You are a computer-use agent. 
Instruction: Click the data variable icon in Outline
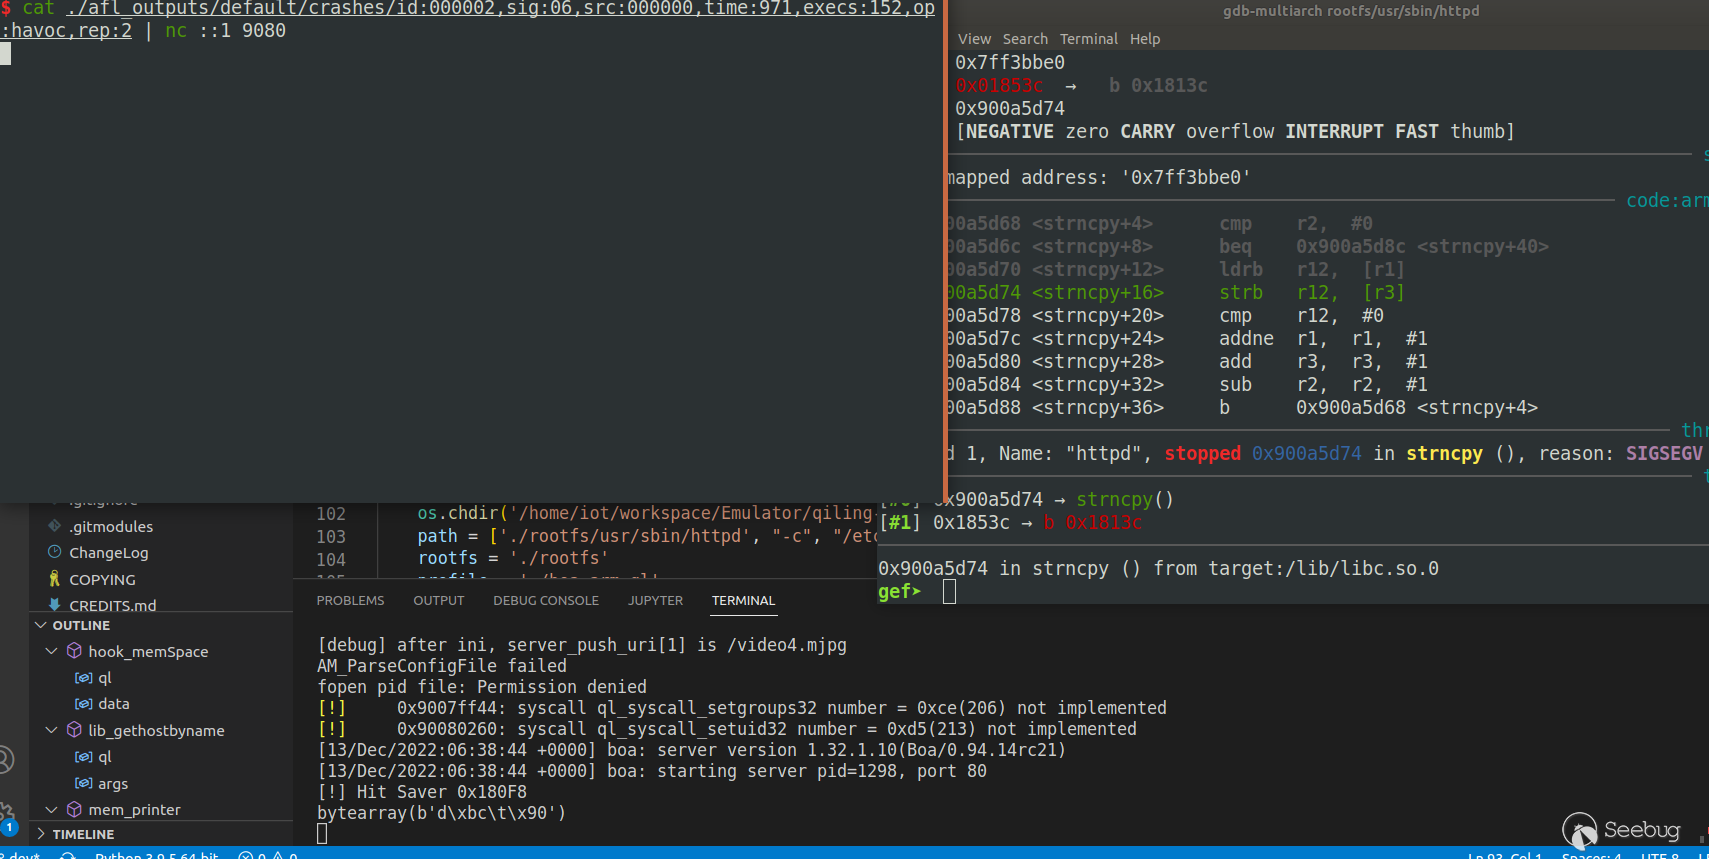click(84, 704)
